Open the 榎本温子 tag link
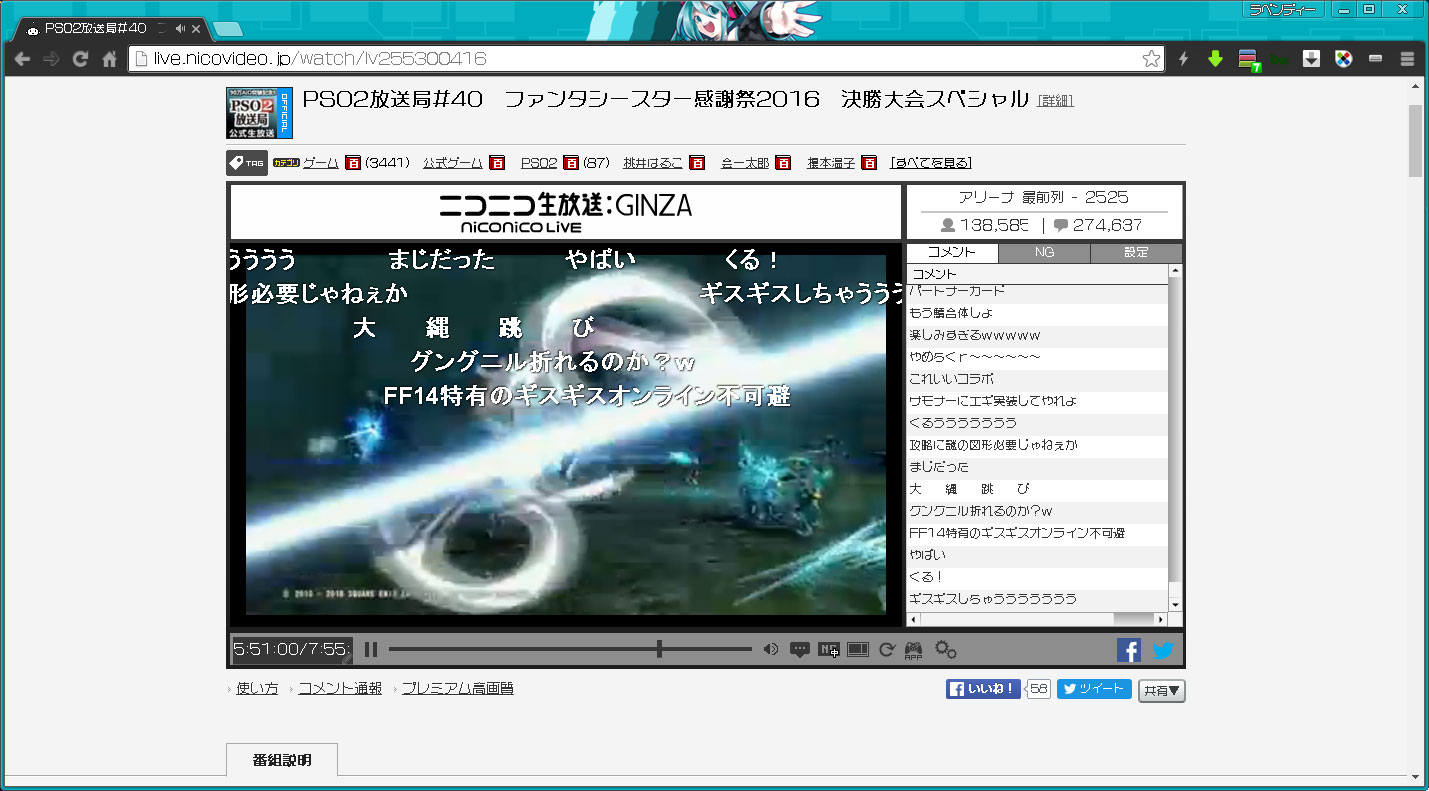 831,163
